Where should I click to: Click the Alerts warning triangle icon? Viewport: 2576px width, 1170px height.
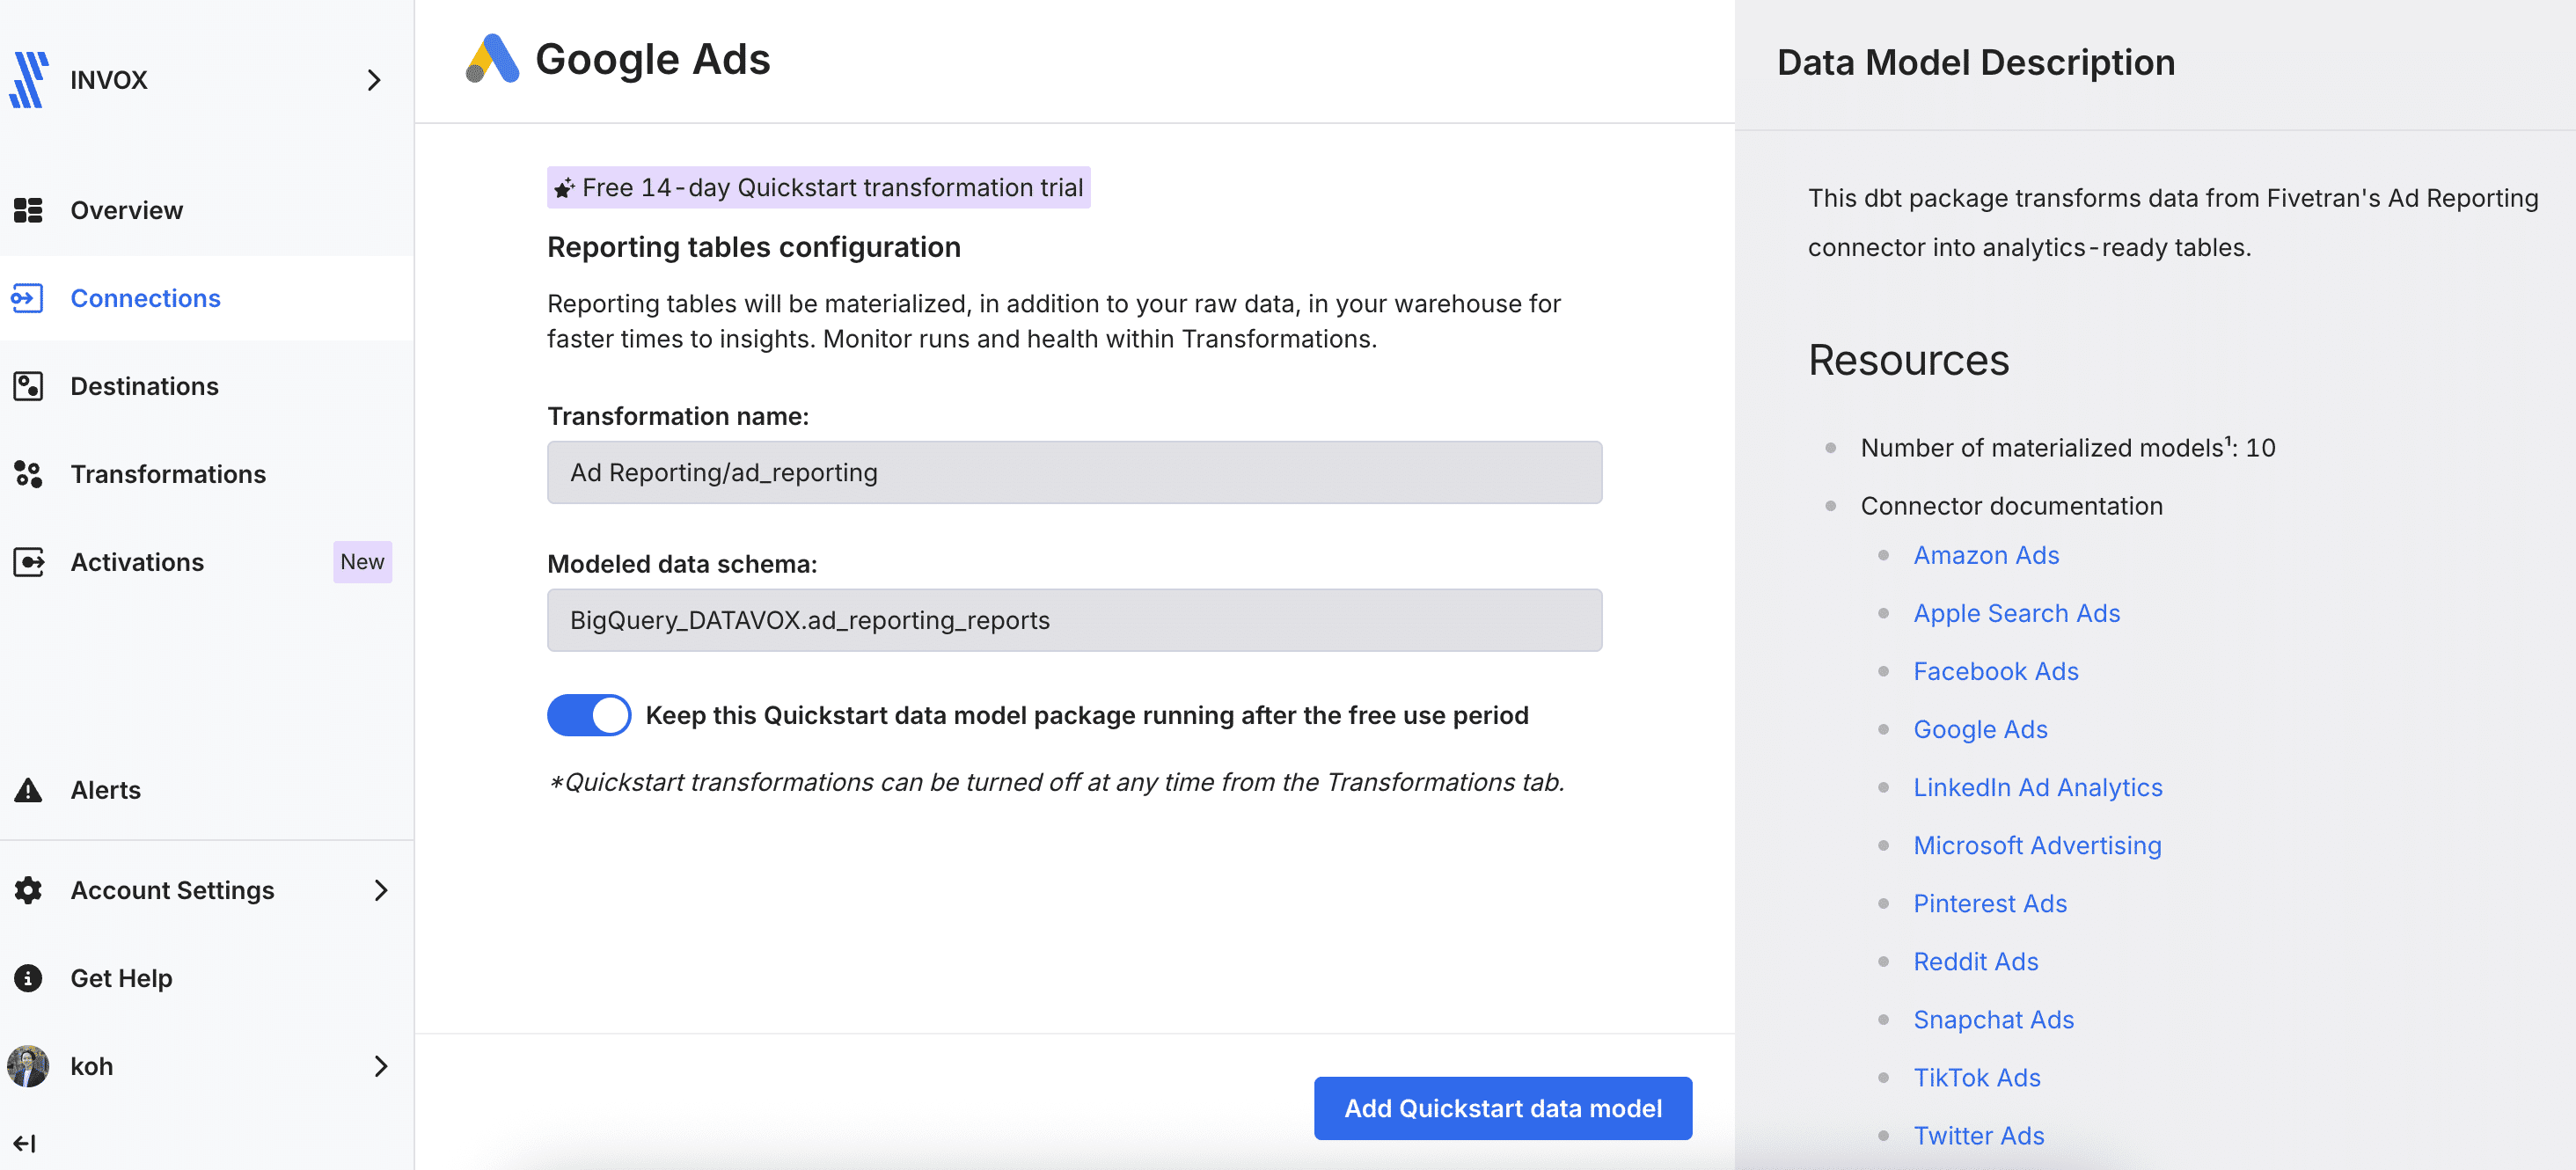28,790
